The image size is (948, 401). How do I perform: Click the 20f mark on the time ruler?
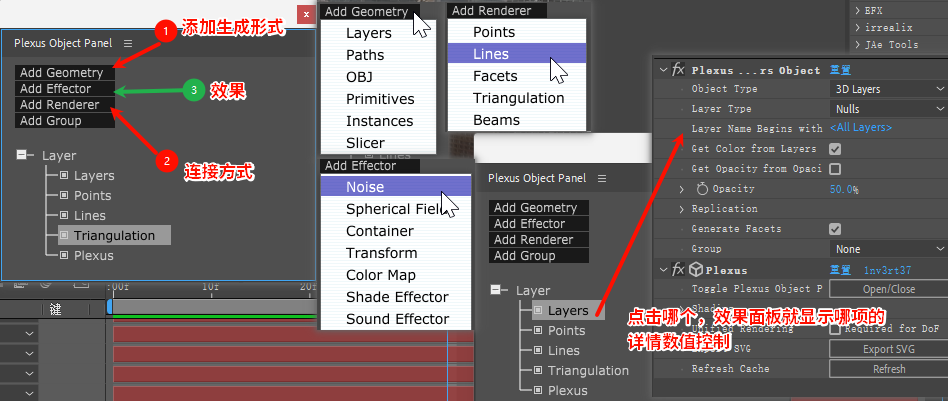pyautogui.click(x=308, y=286)
